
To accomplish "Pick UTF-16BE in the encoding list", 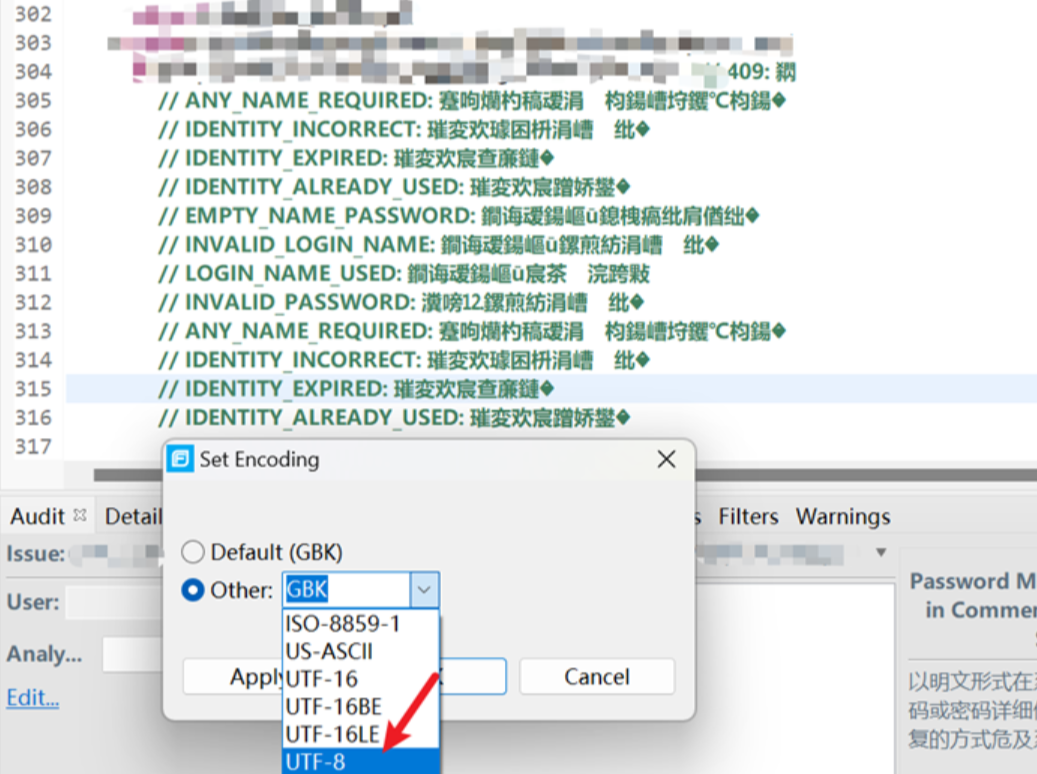I will coord(360,707).
